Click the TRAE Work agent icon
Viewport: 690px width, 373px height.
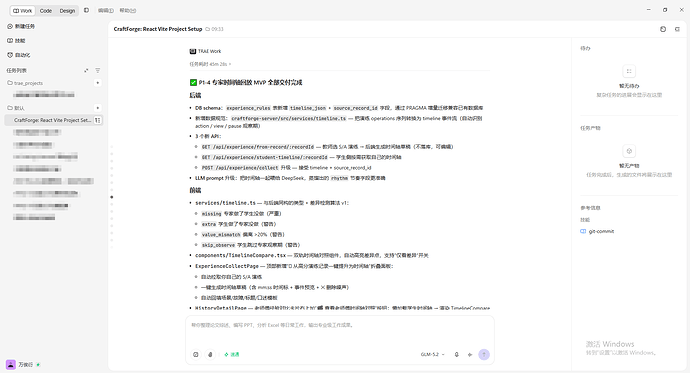(x=193, y=51)
